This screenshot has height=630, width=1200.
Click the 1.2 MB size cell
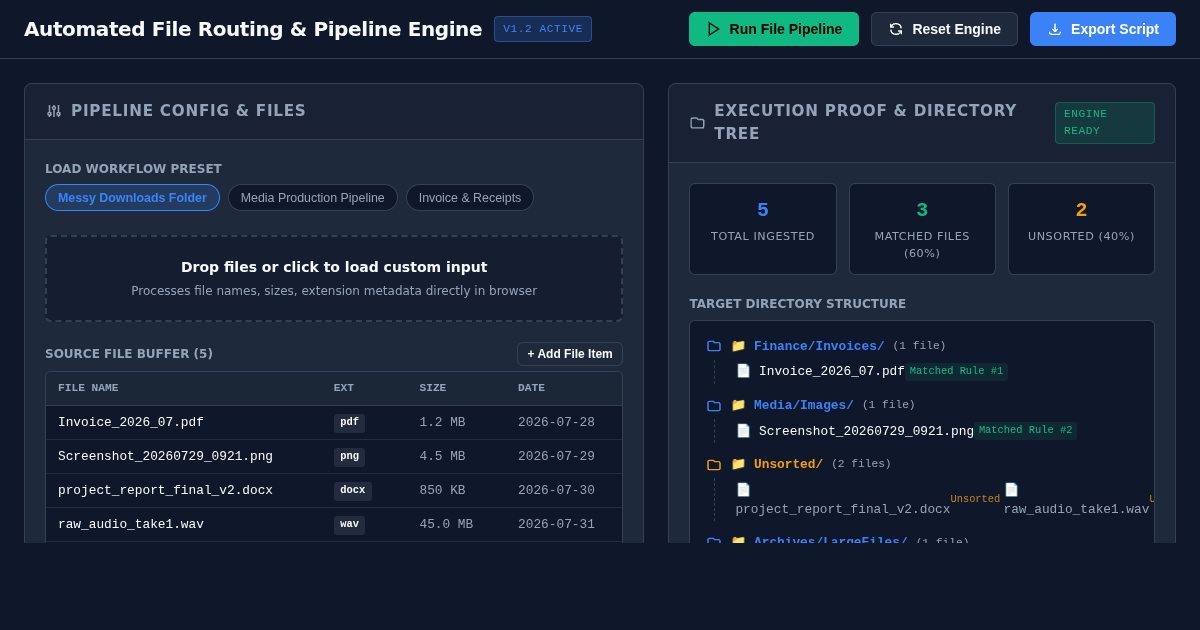point(442,423)
